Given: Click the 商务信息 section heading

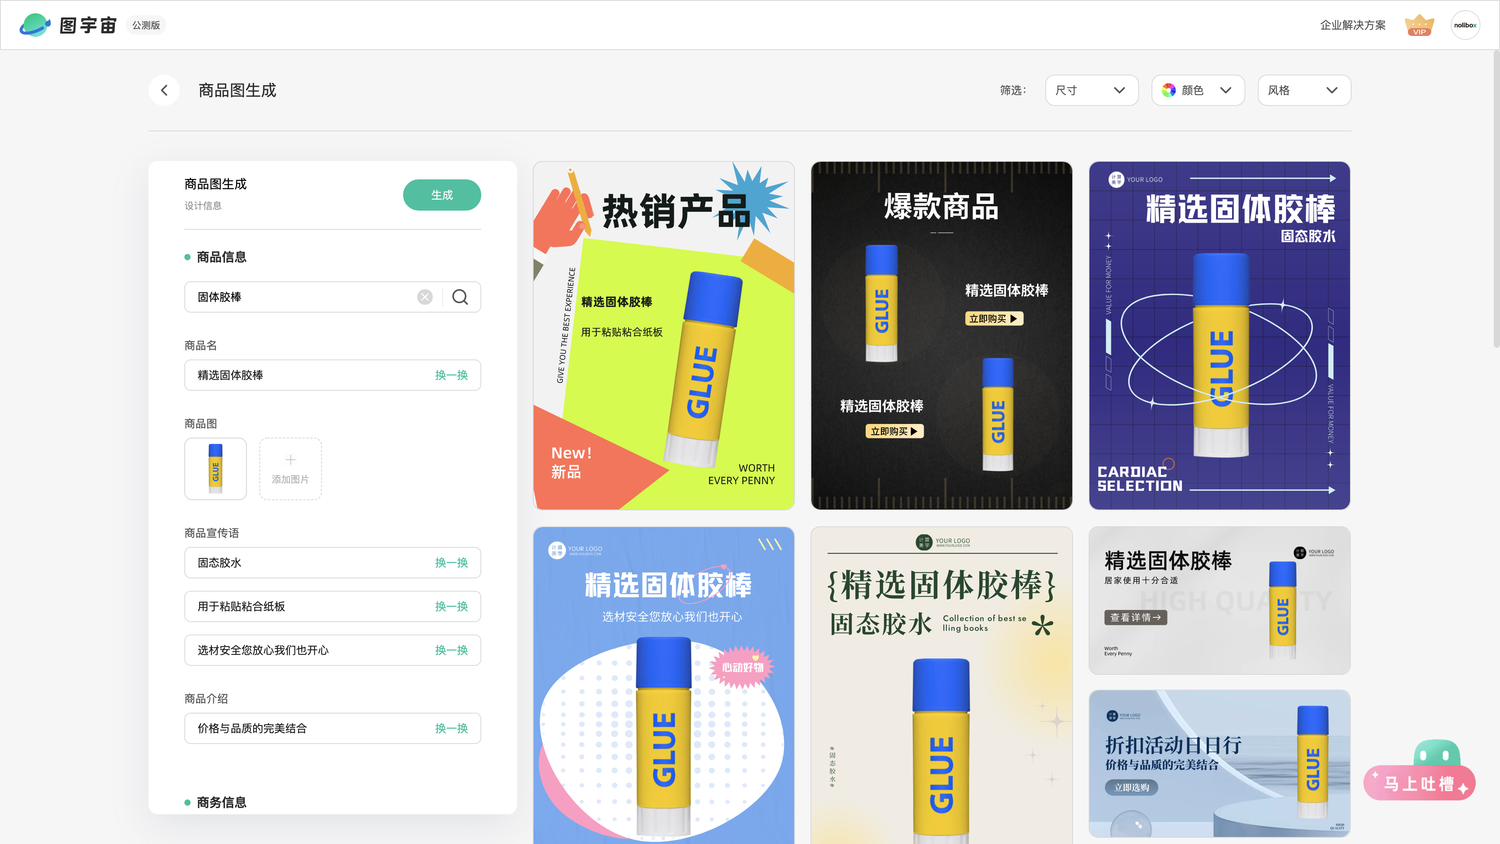Looking at the screenshot, I should (x=221, y=802).
